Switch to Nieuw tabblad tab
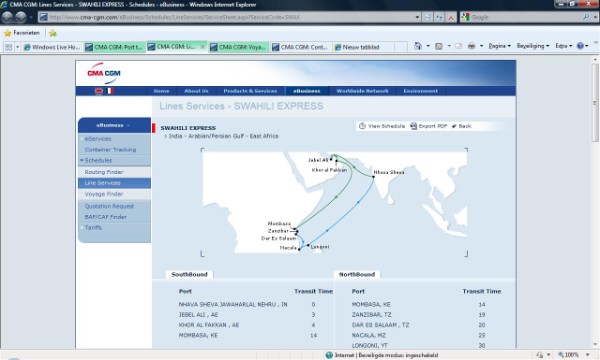600x360 pixels. [x=363, y=47]
